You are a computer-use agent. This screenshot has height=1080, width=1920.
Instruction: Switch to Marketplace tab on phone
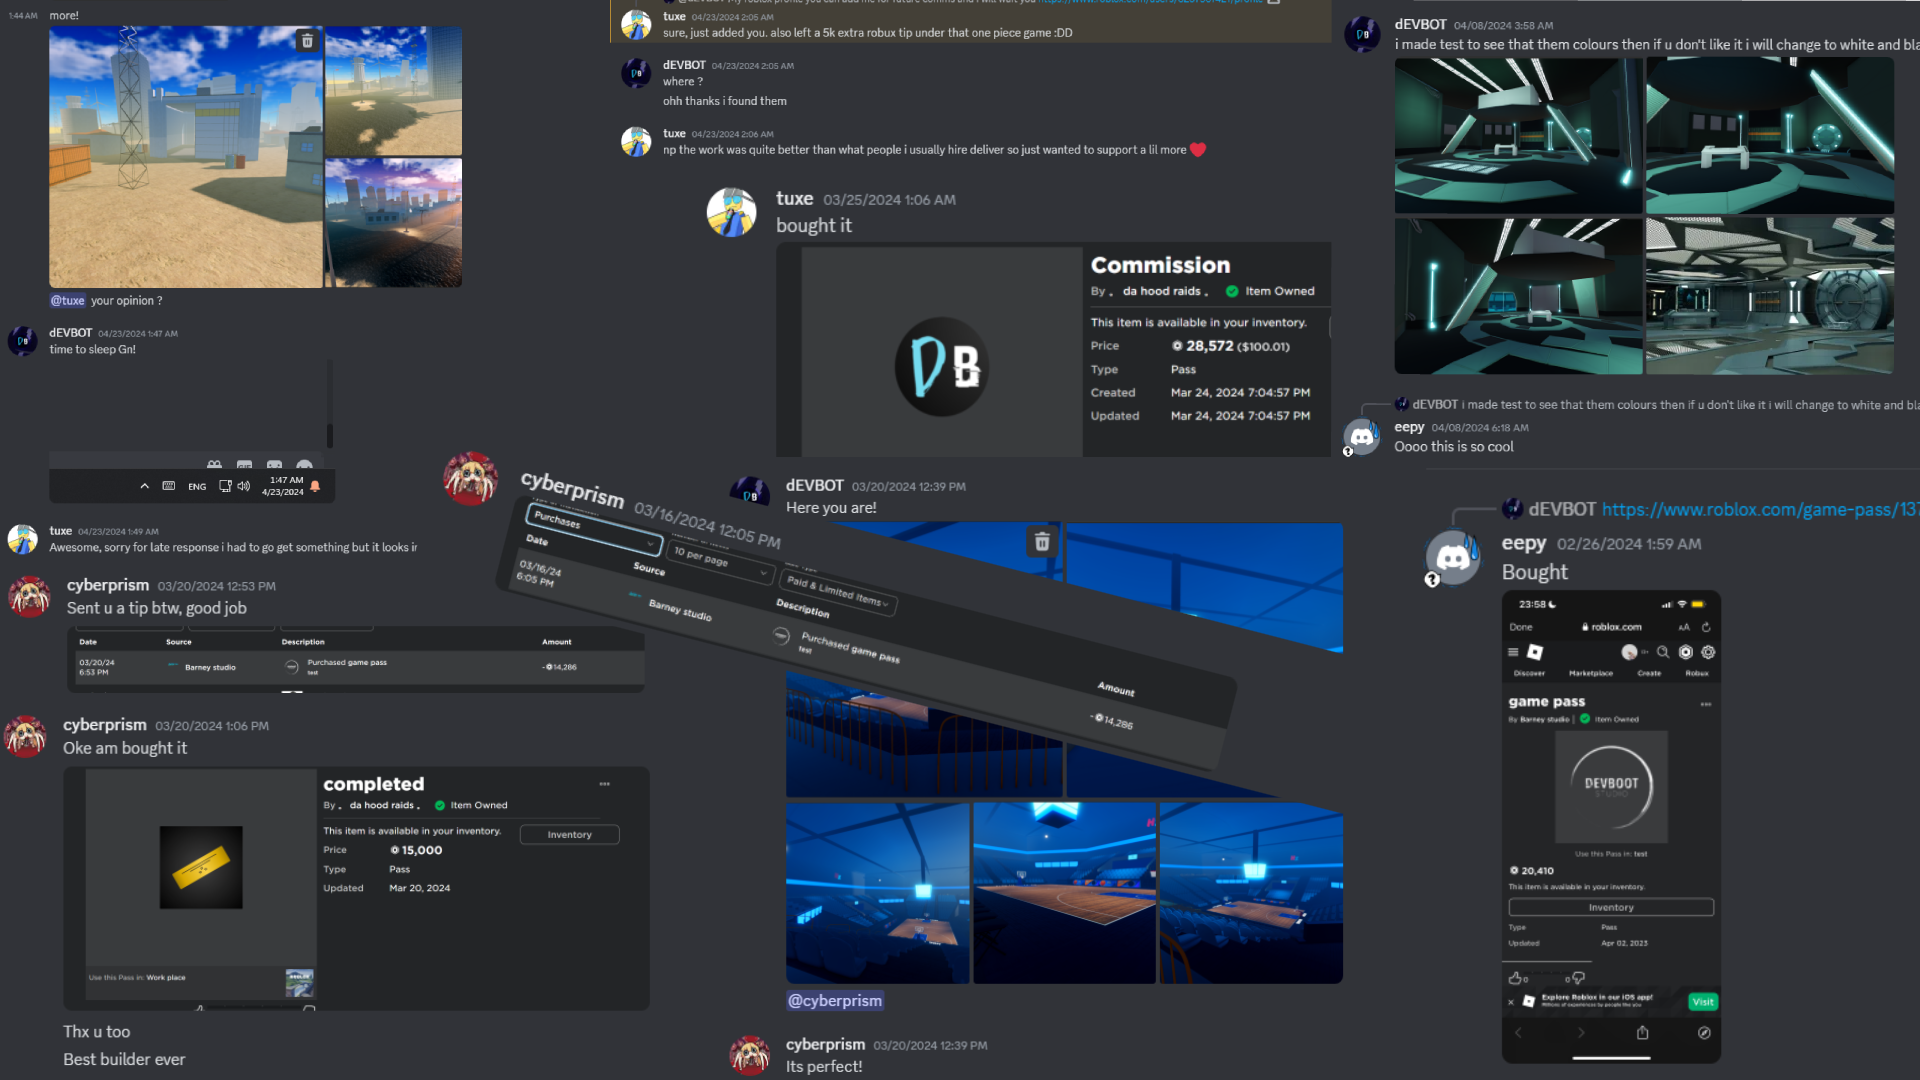click(1591, 673)
